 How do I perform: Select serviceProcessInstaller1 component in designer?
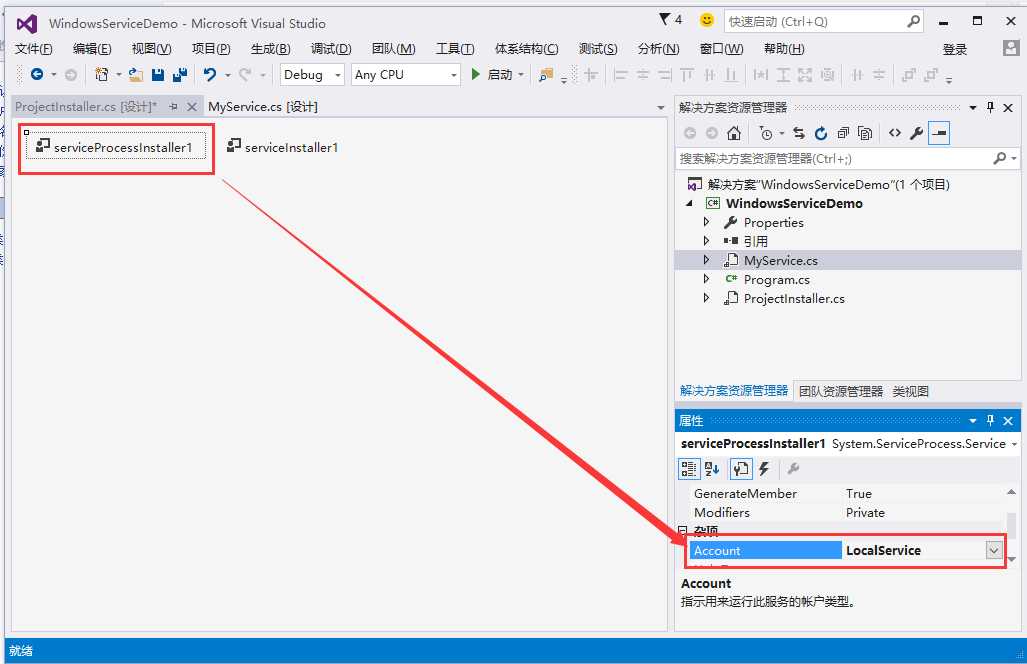tap(116, 147)
